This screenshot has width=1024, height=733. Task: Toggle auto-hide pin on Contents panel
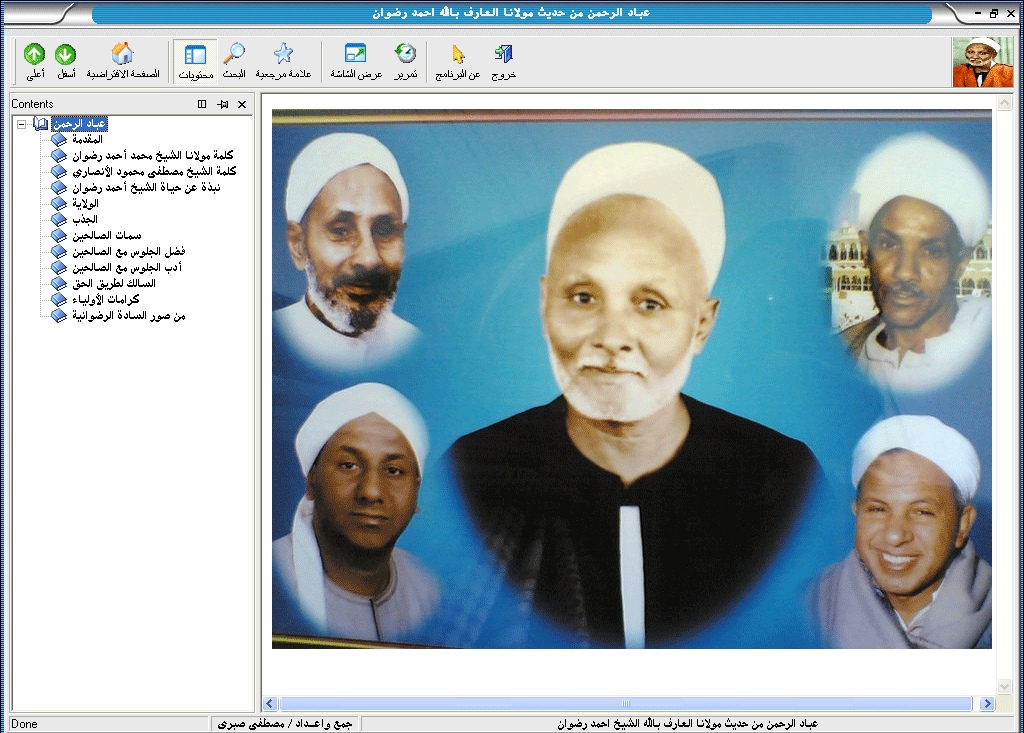223,104
